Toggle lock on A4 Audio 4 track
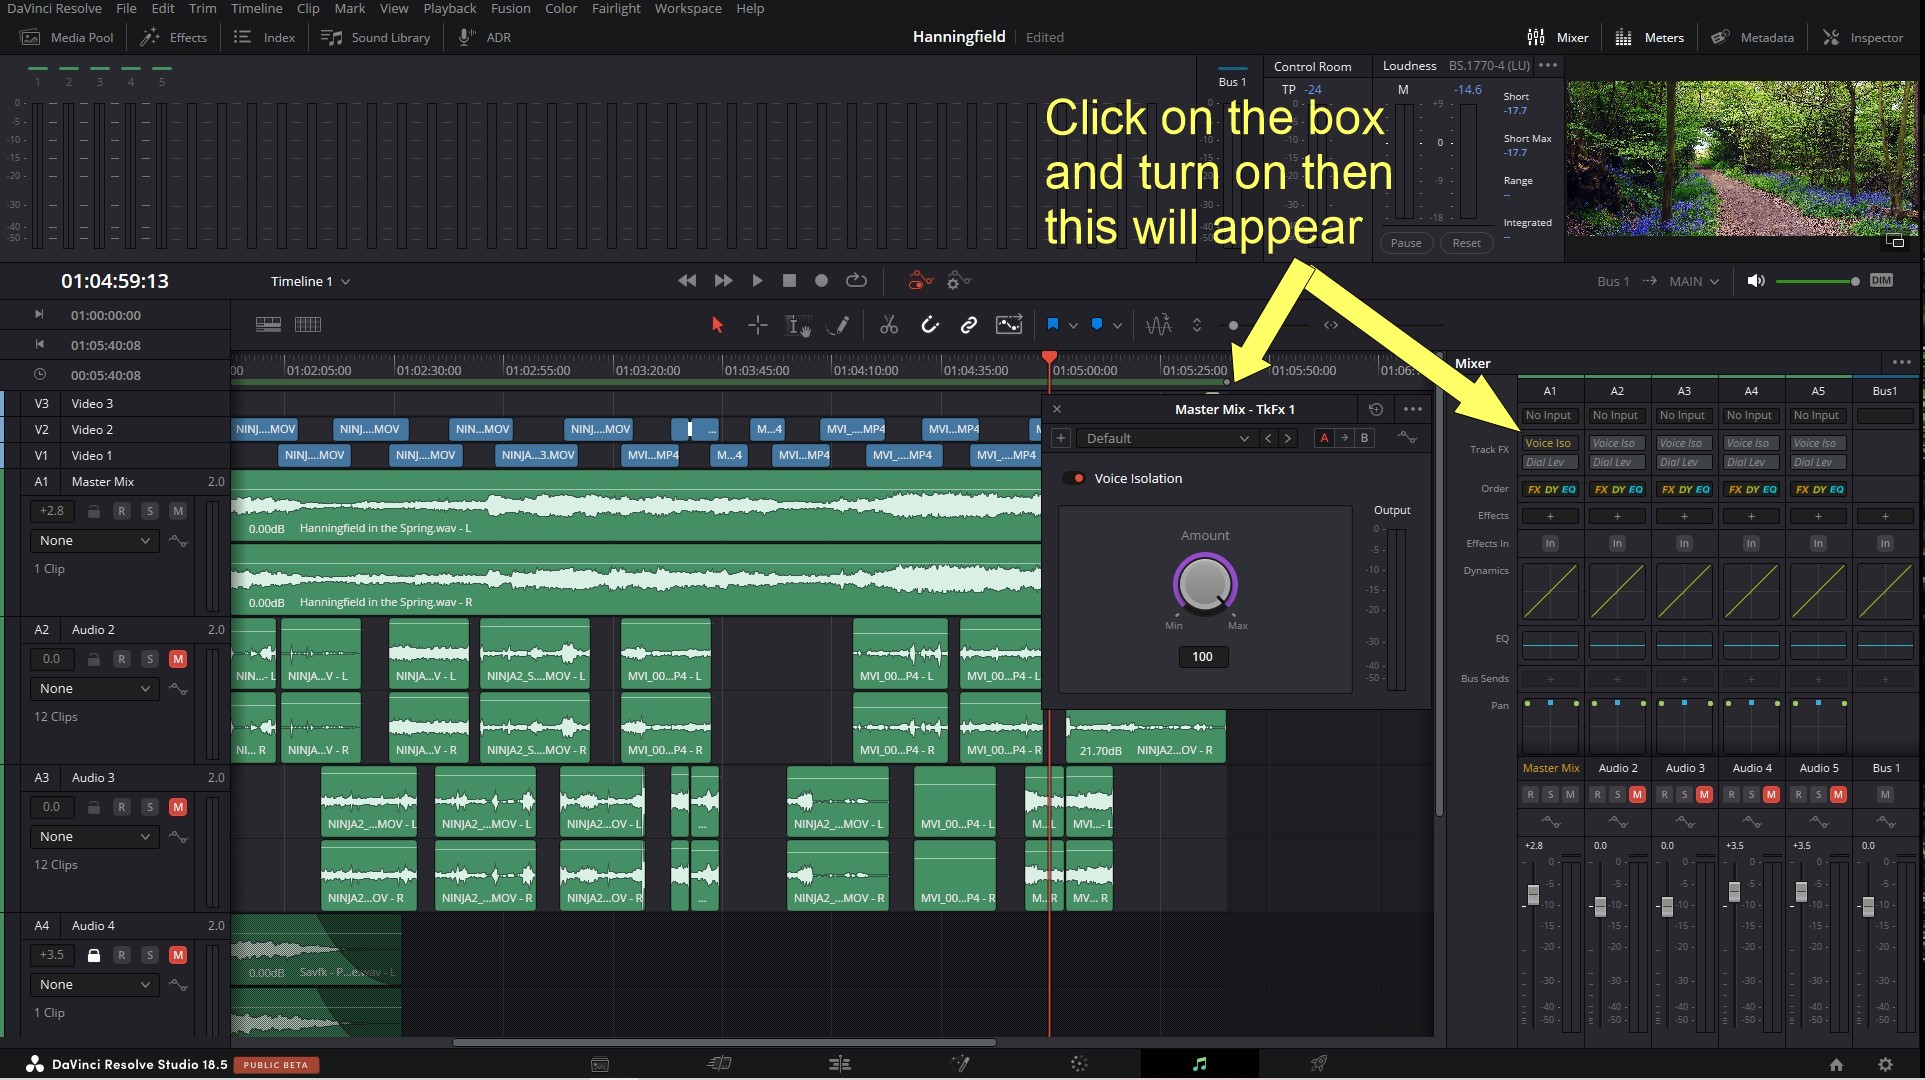 [x=94, y=955]
